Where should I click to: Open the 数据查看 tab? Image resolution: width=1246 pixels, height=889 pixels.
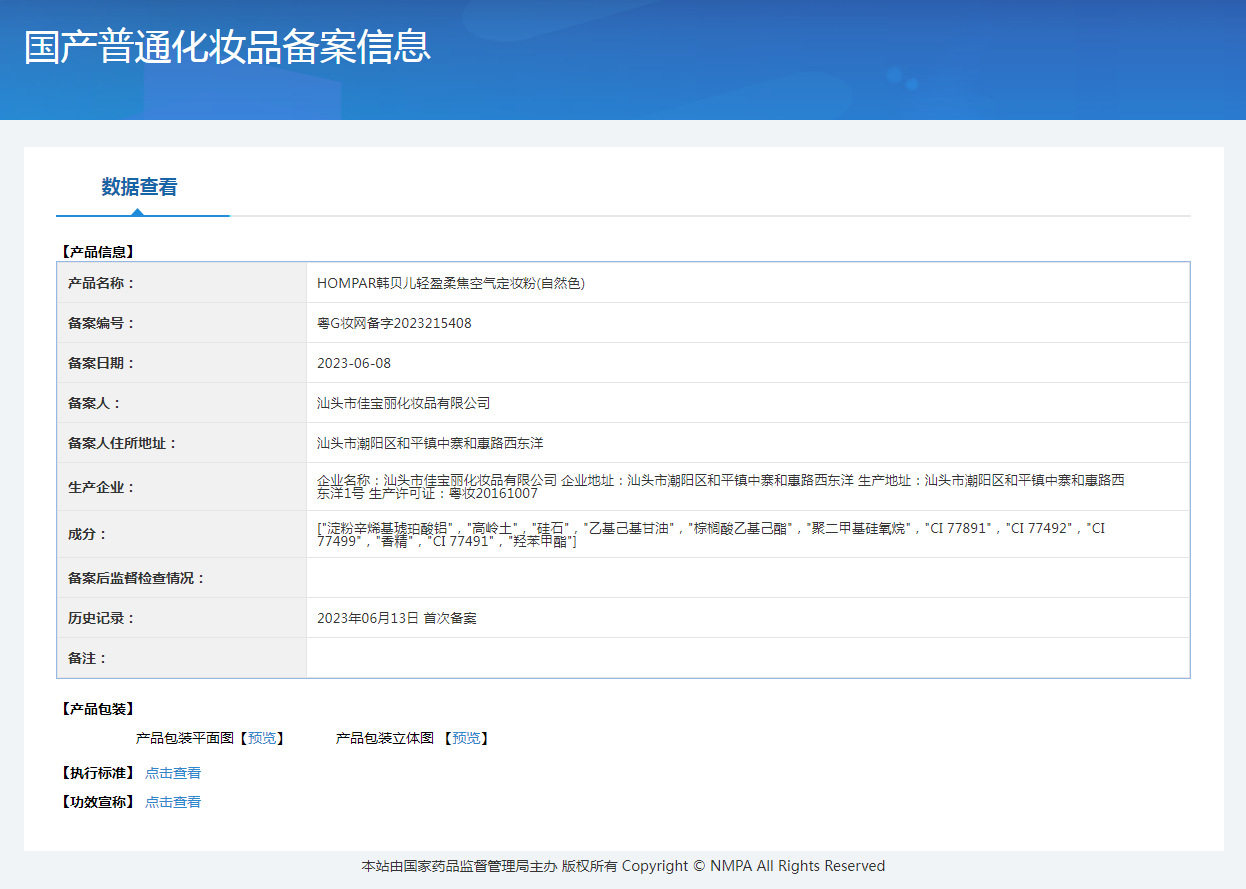pyautogui.click(x=139, y=187)
